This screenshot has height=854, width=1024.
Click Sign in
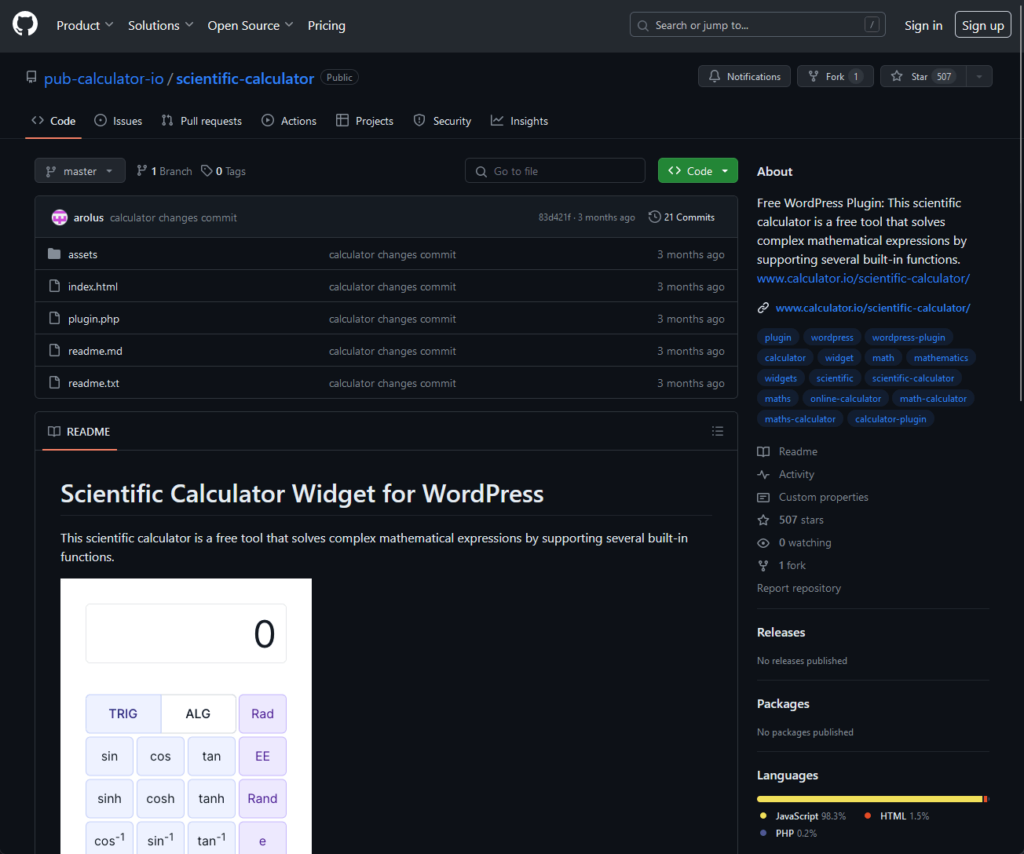click(x=923, y=25)
